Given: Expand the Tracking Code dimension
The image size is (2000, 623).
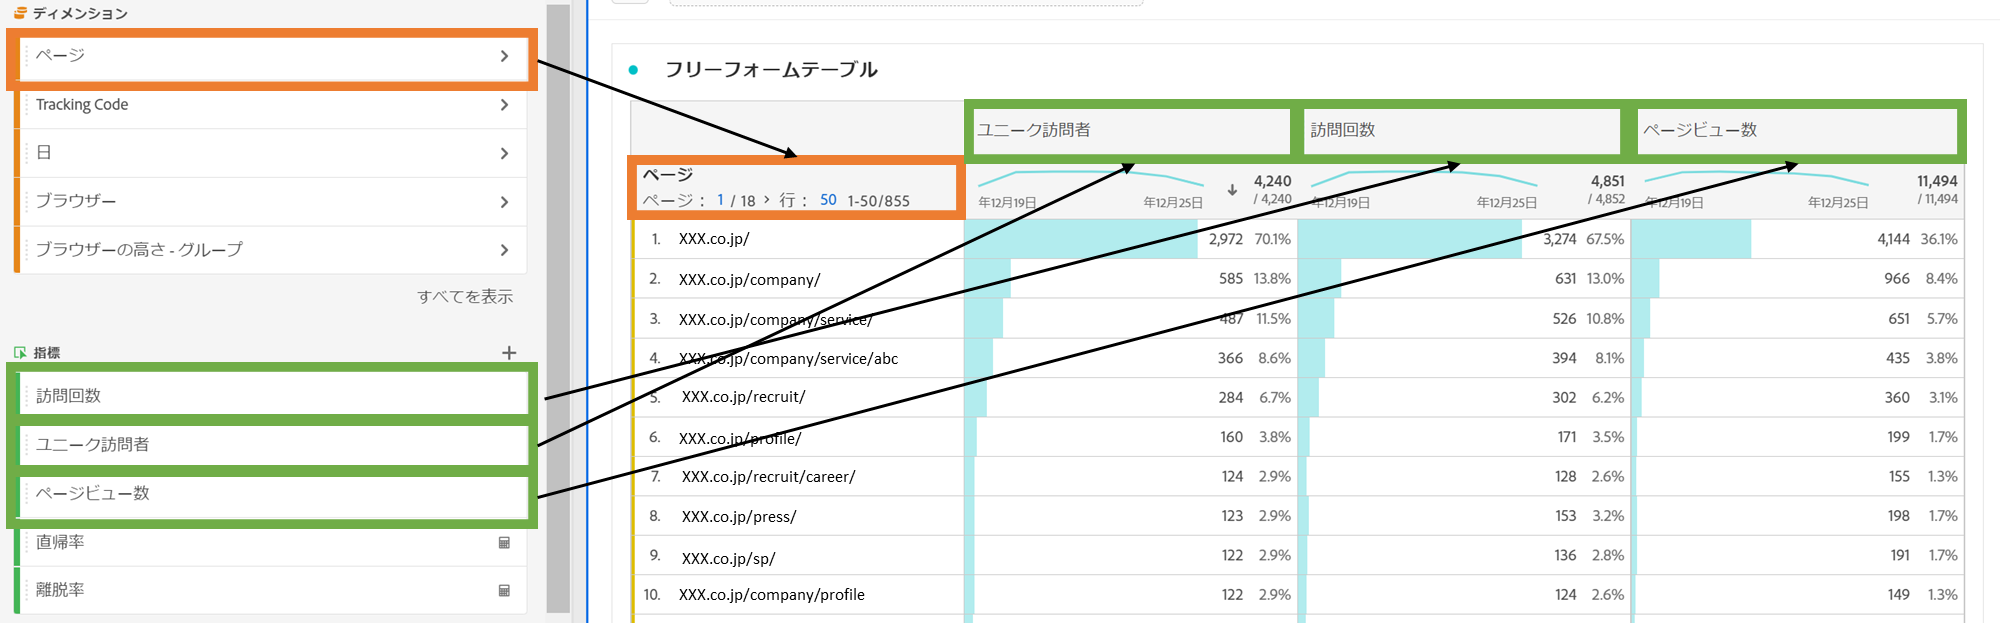Looking at the screenshot, I should [506, 104].
